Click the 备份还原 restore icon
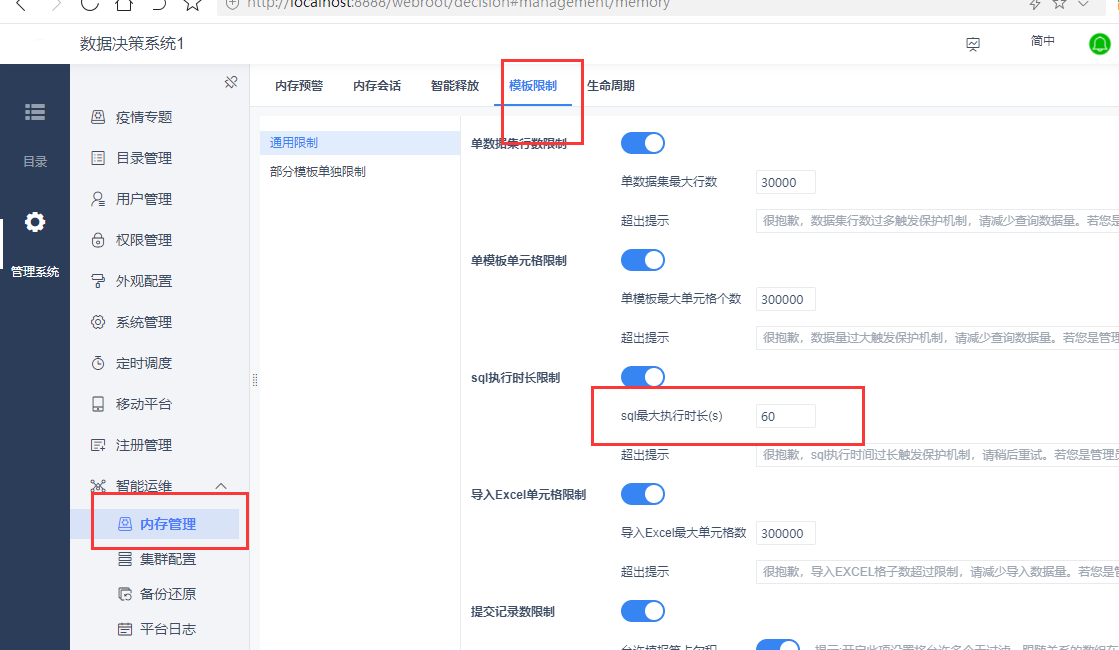The height and width of the screenshot is (650, 1119). 125,594
